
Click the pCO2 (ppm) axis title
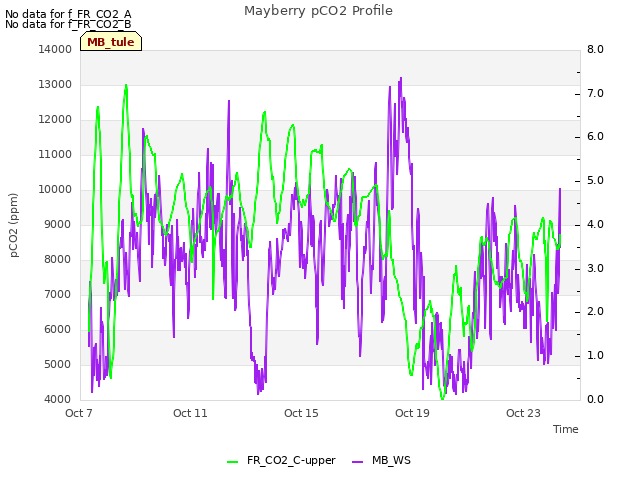tap(14, 225)
